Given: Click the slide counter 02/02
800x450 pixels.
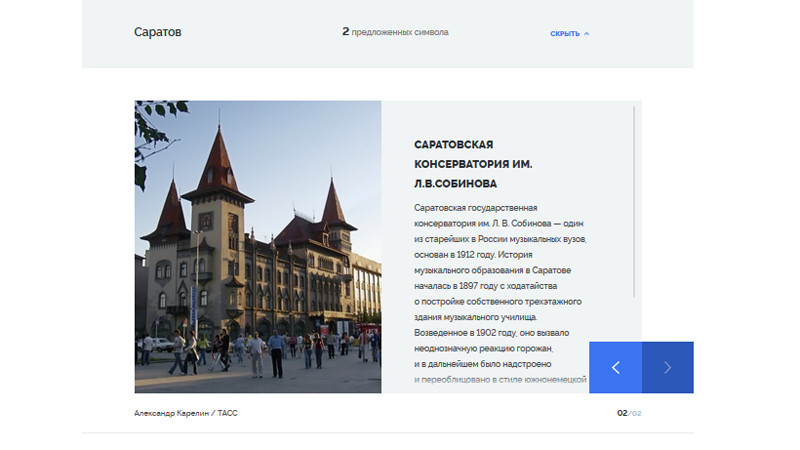Looking at the screenshot, I should (628, 413).
